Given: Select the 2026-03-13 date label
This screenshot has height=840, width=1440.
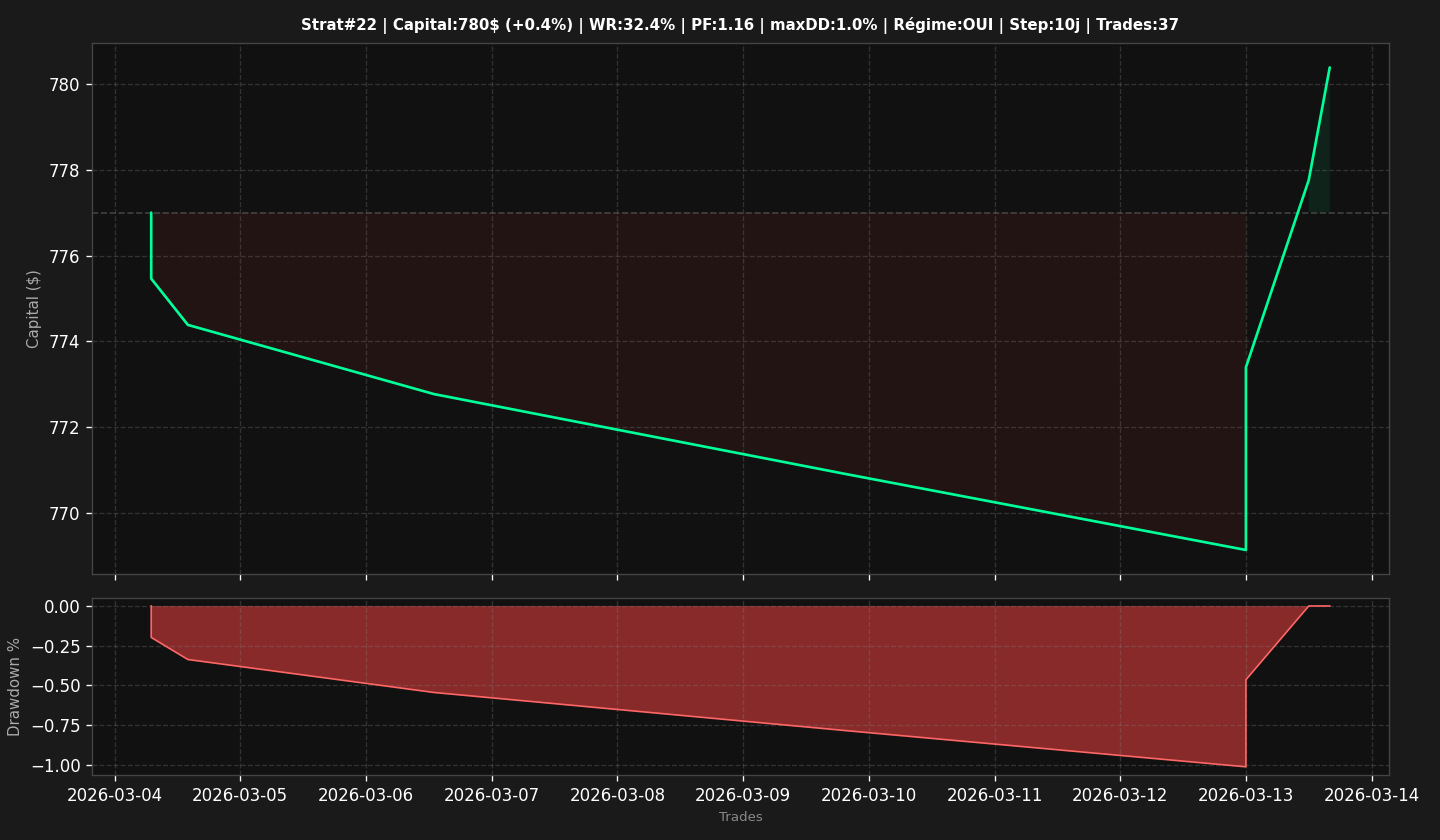Looking at the screenshot, I should coord(1246,795).
